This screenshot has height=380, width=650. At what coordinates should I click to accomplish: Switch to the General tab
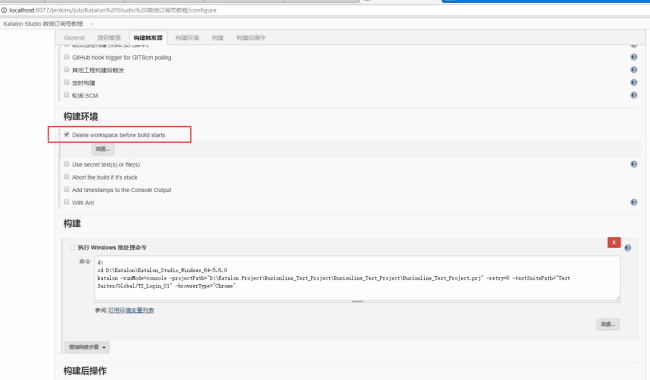point(74,38)
